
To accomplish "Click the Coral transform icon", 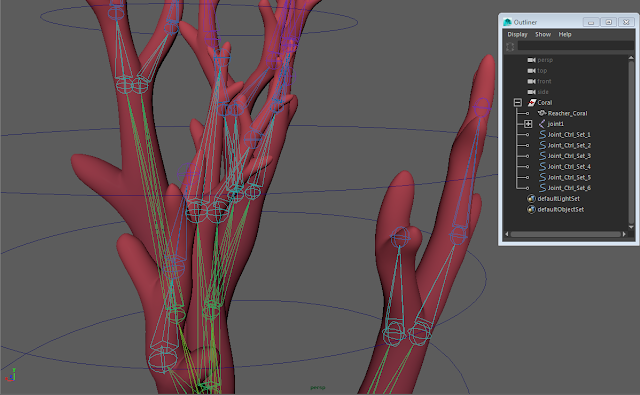I will click(531, 102).
